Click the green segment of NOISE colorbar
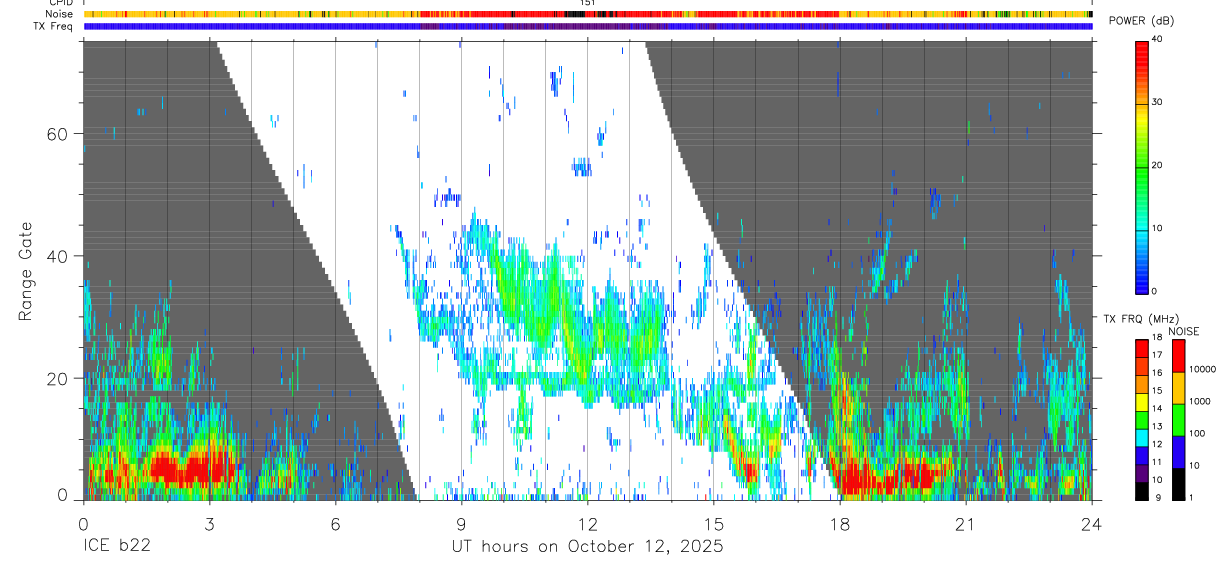Screen dimensions: 1228x567 pos(1178,420)
